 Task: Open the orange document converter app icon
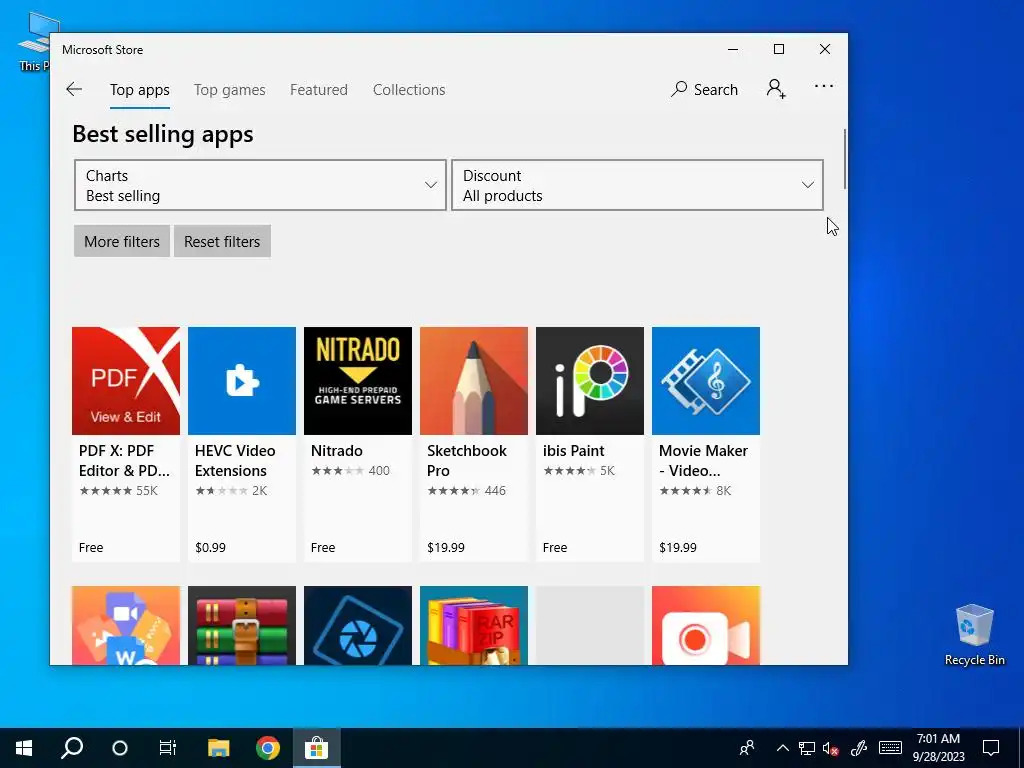pos(126,626)
